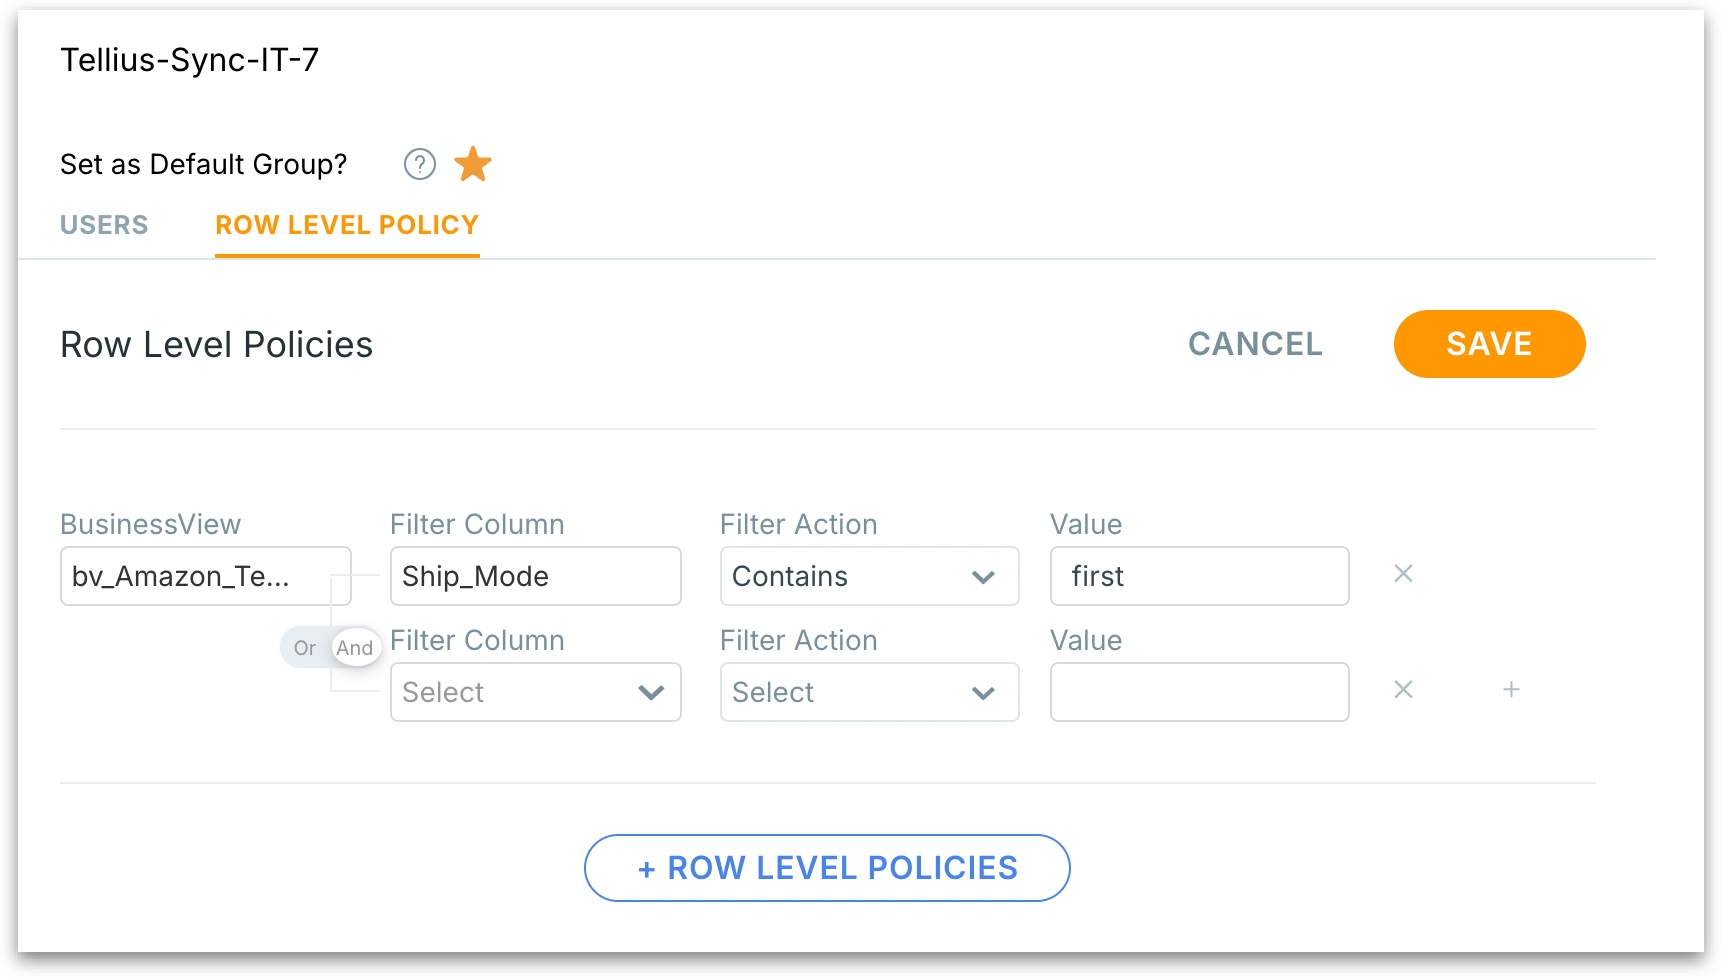Save the row level policies

tap(1488, 344)
